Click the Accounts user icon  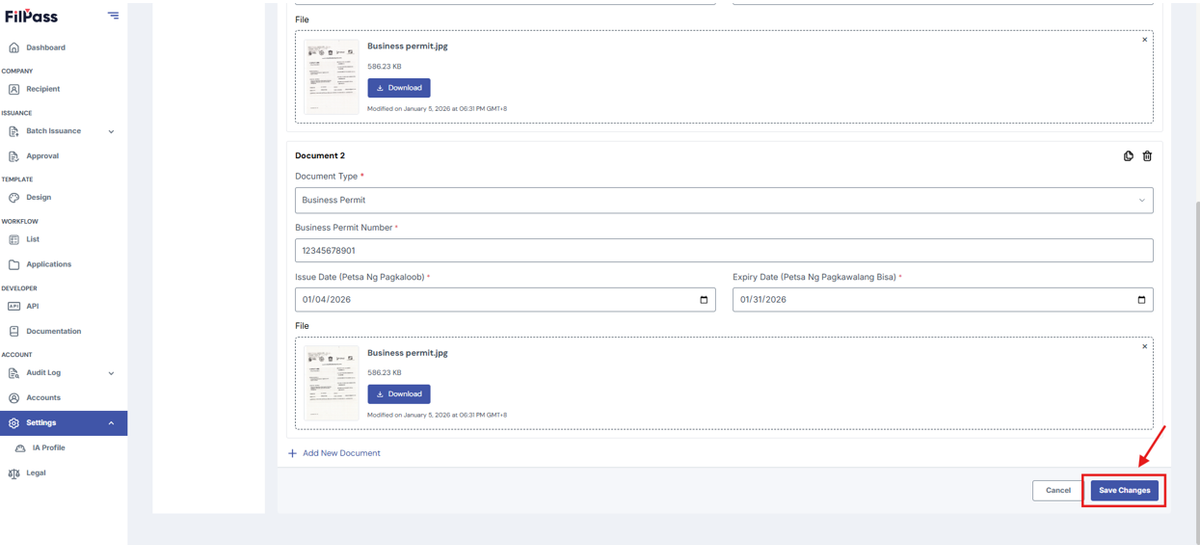[14, 397]
